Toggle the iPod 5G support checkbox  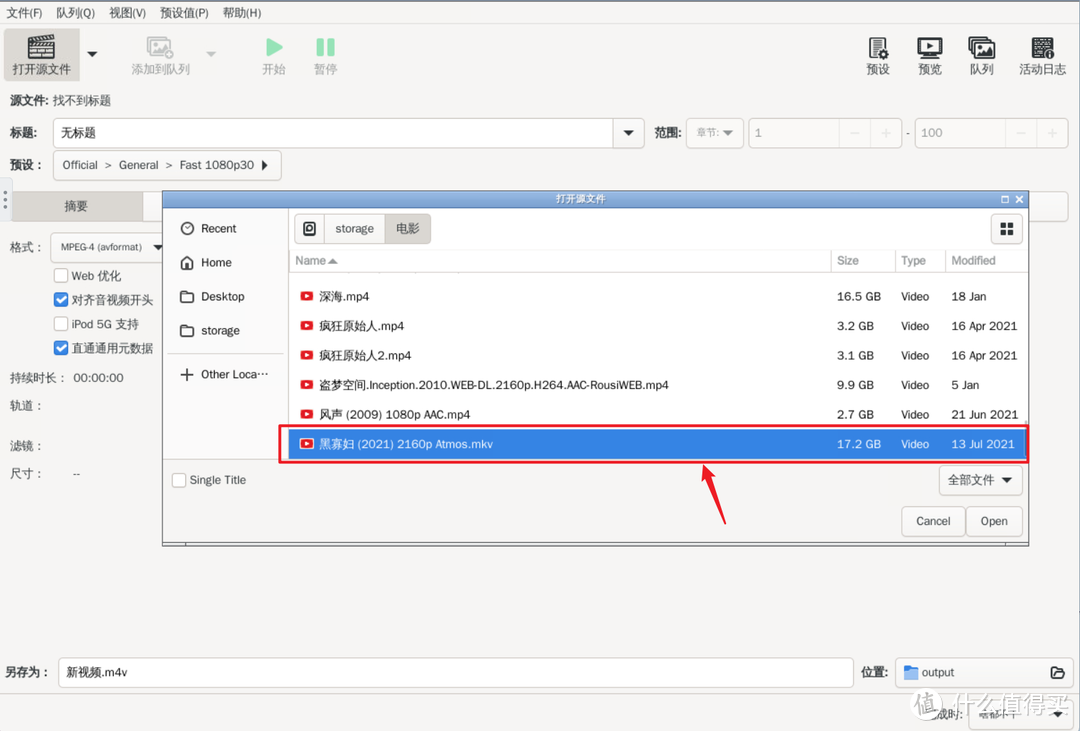click(x=61, y=324)
